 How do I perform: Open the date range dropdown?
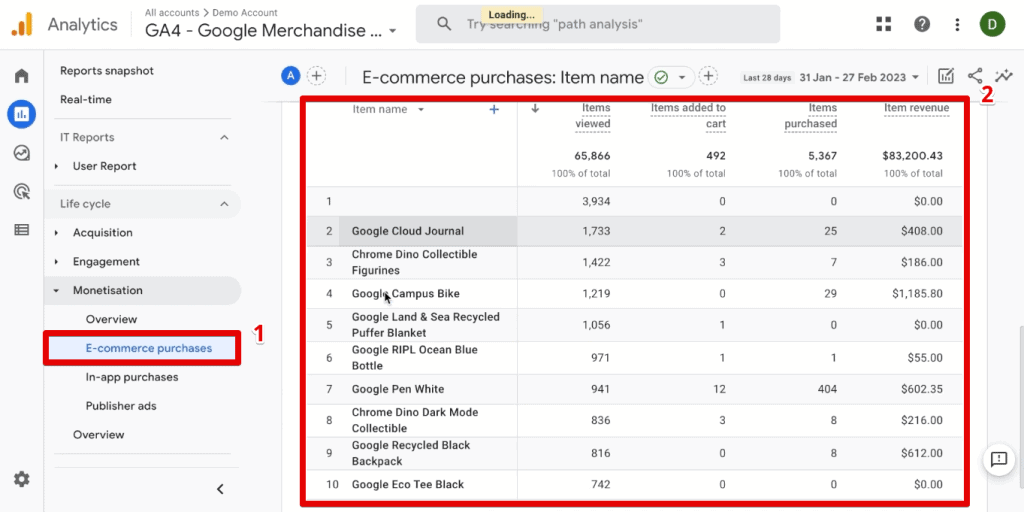click(x=859, y=77)
